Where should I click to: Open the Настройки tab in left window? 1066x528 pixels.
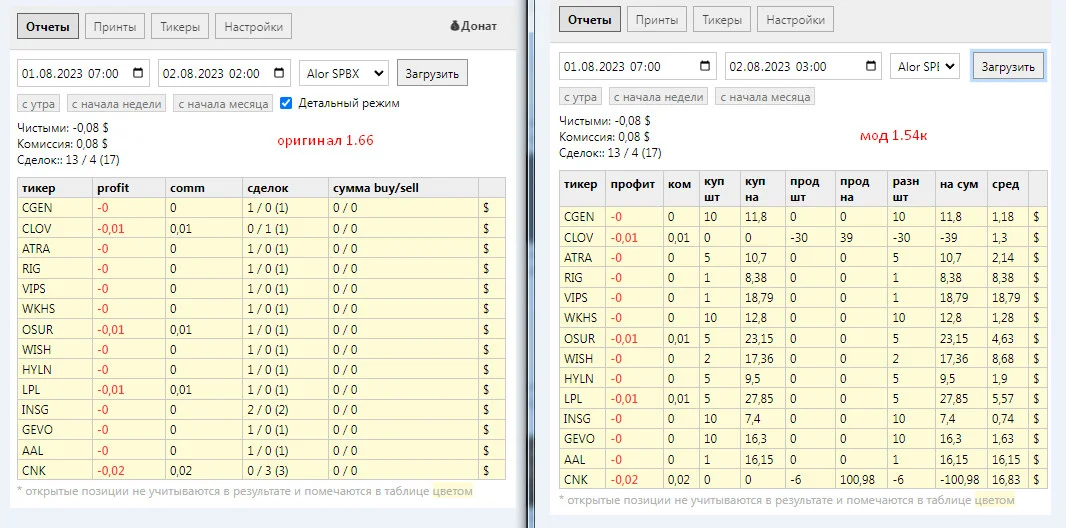coord(254,27)
